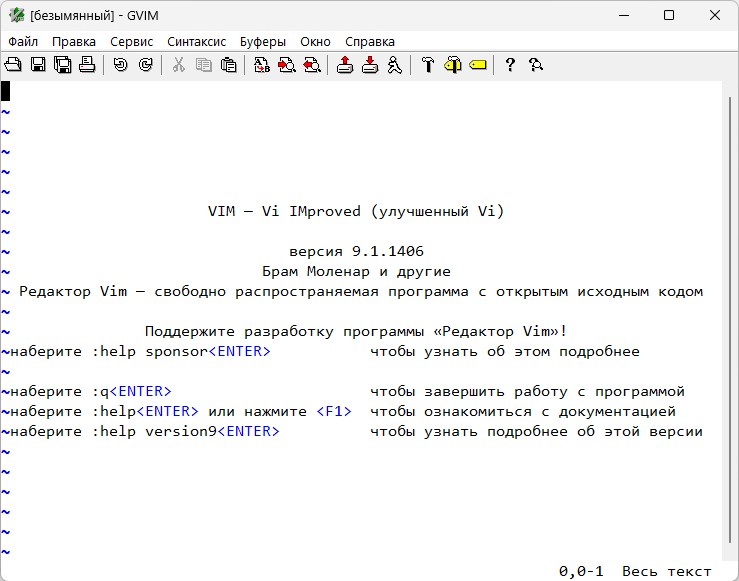Minimize the GVIM window
The width and height of the screenshot is (739, 581).
coord(624,15)
